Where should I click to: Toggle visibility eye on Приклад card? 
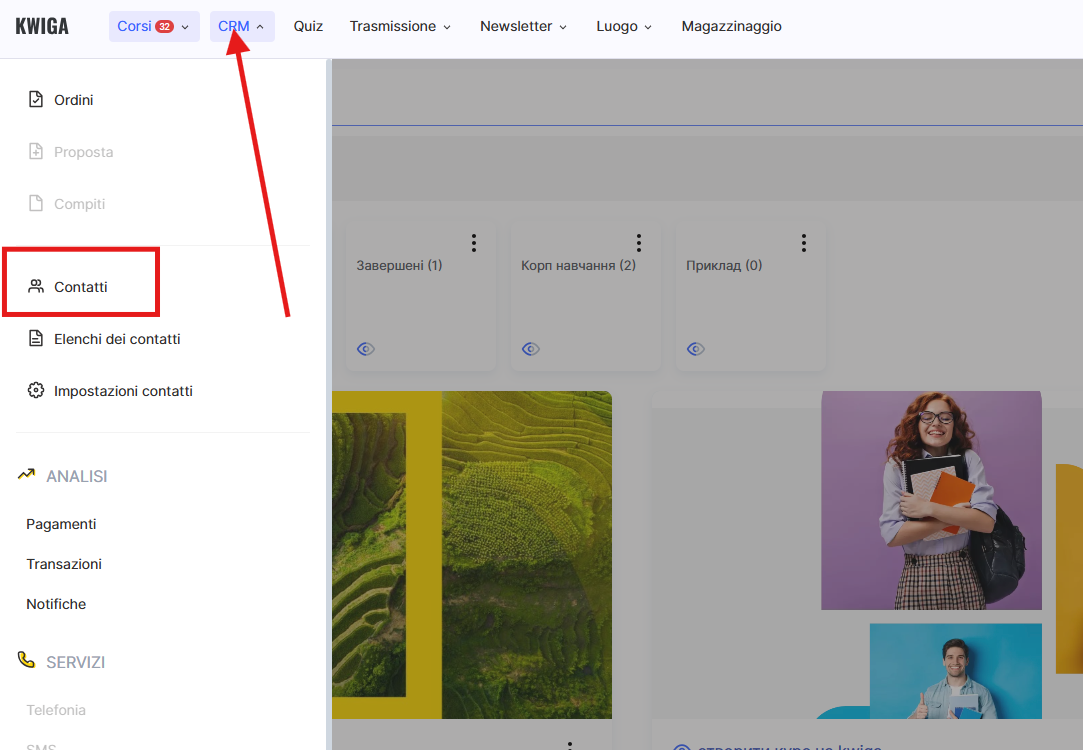(x=696, y=349)
